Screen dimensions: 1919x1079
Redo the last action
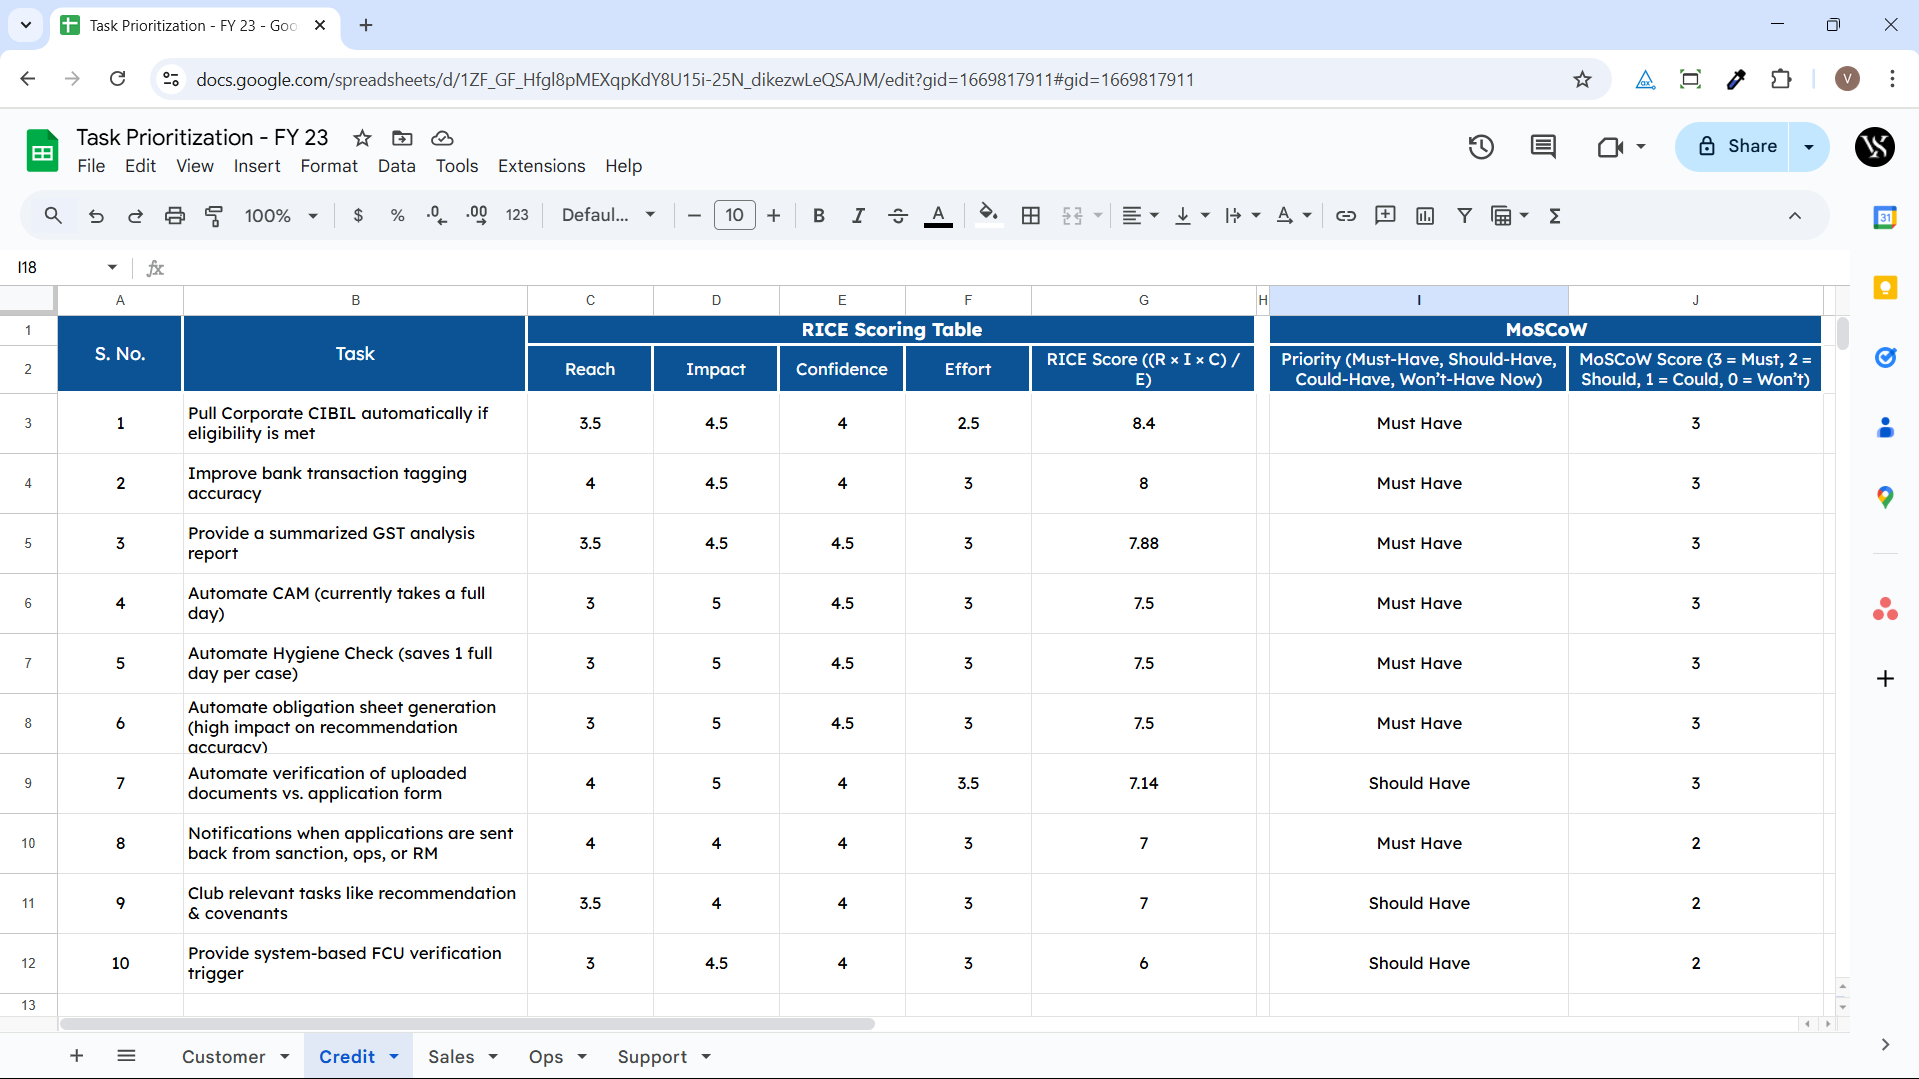tap(135, 215)
